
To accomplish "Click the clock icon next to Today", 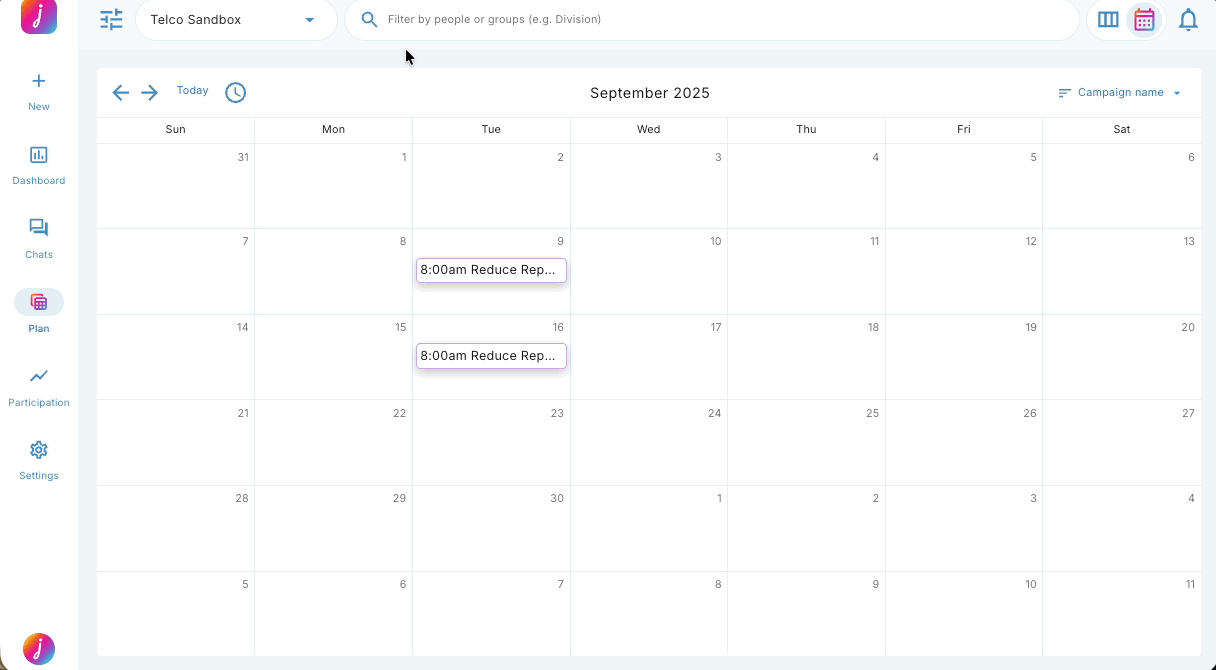I will 235,92.
